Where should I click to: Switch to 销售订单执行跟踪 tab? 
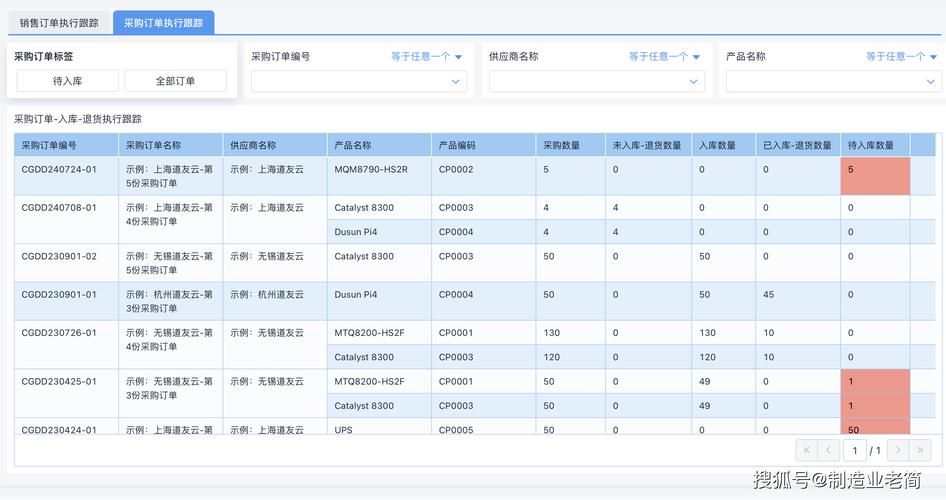pos(59,22)
